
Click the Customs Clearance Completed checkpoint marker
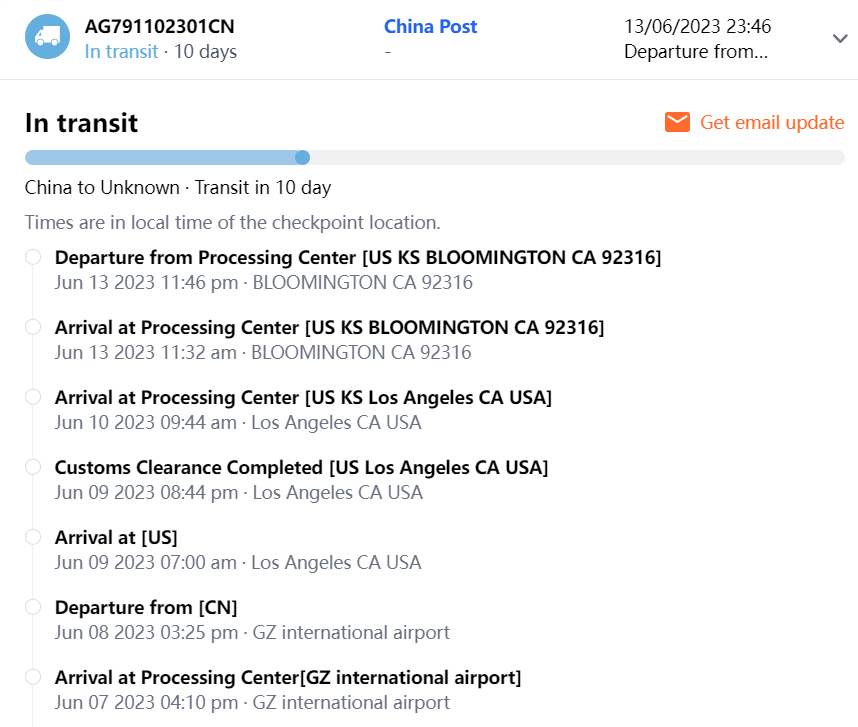[x=33, y=467]
